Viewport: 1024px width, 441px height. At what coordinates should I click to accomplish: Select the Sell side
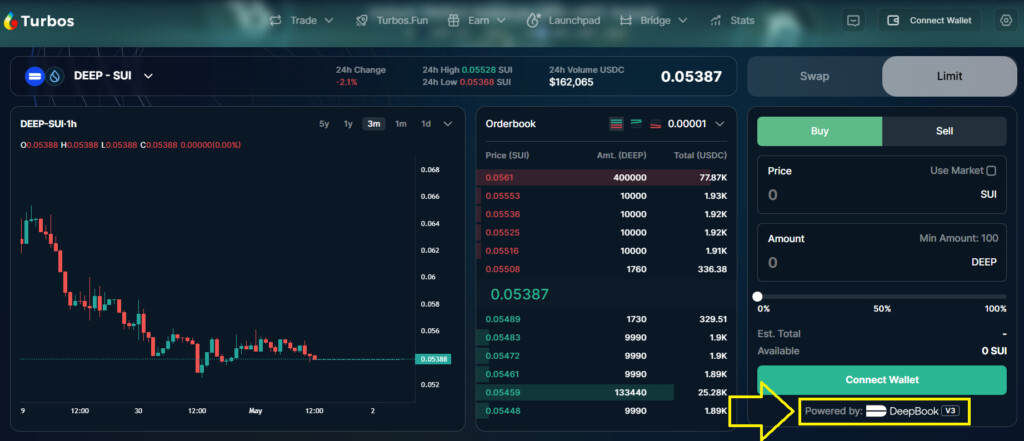click(x=944, y=131)
